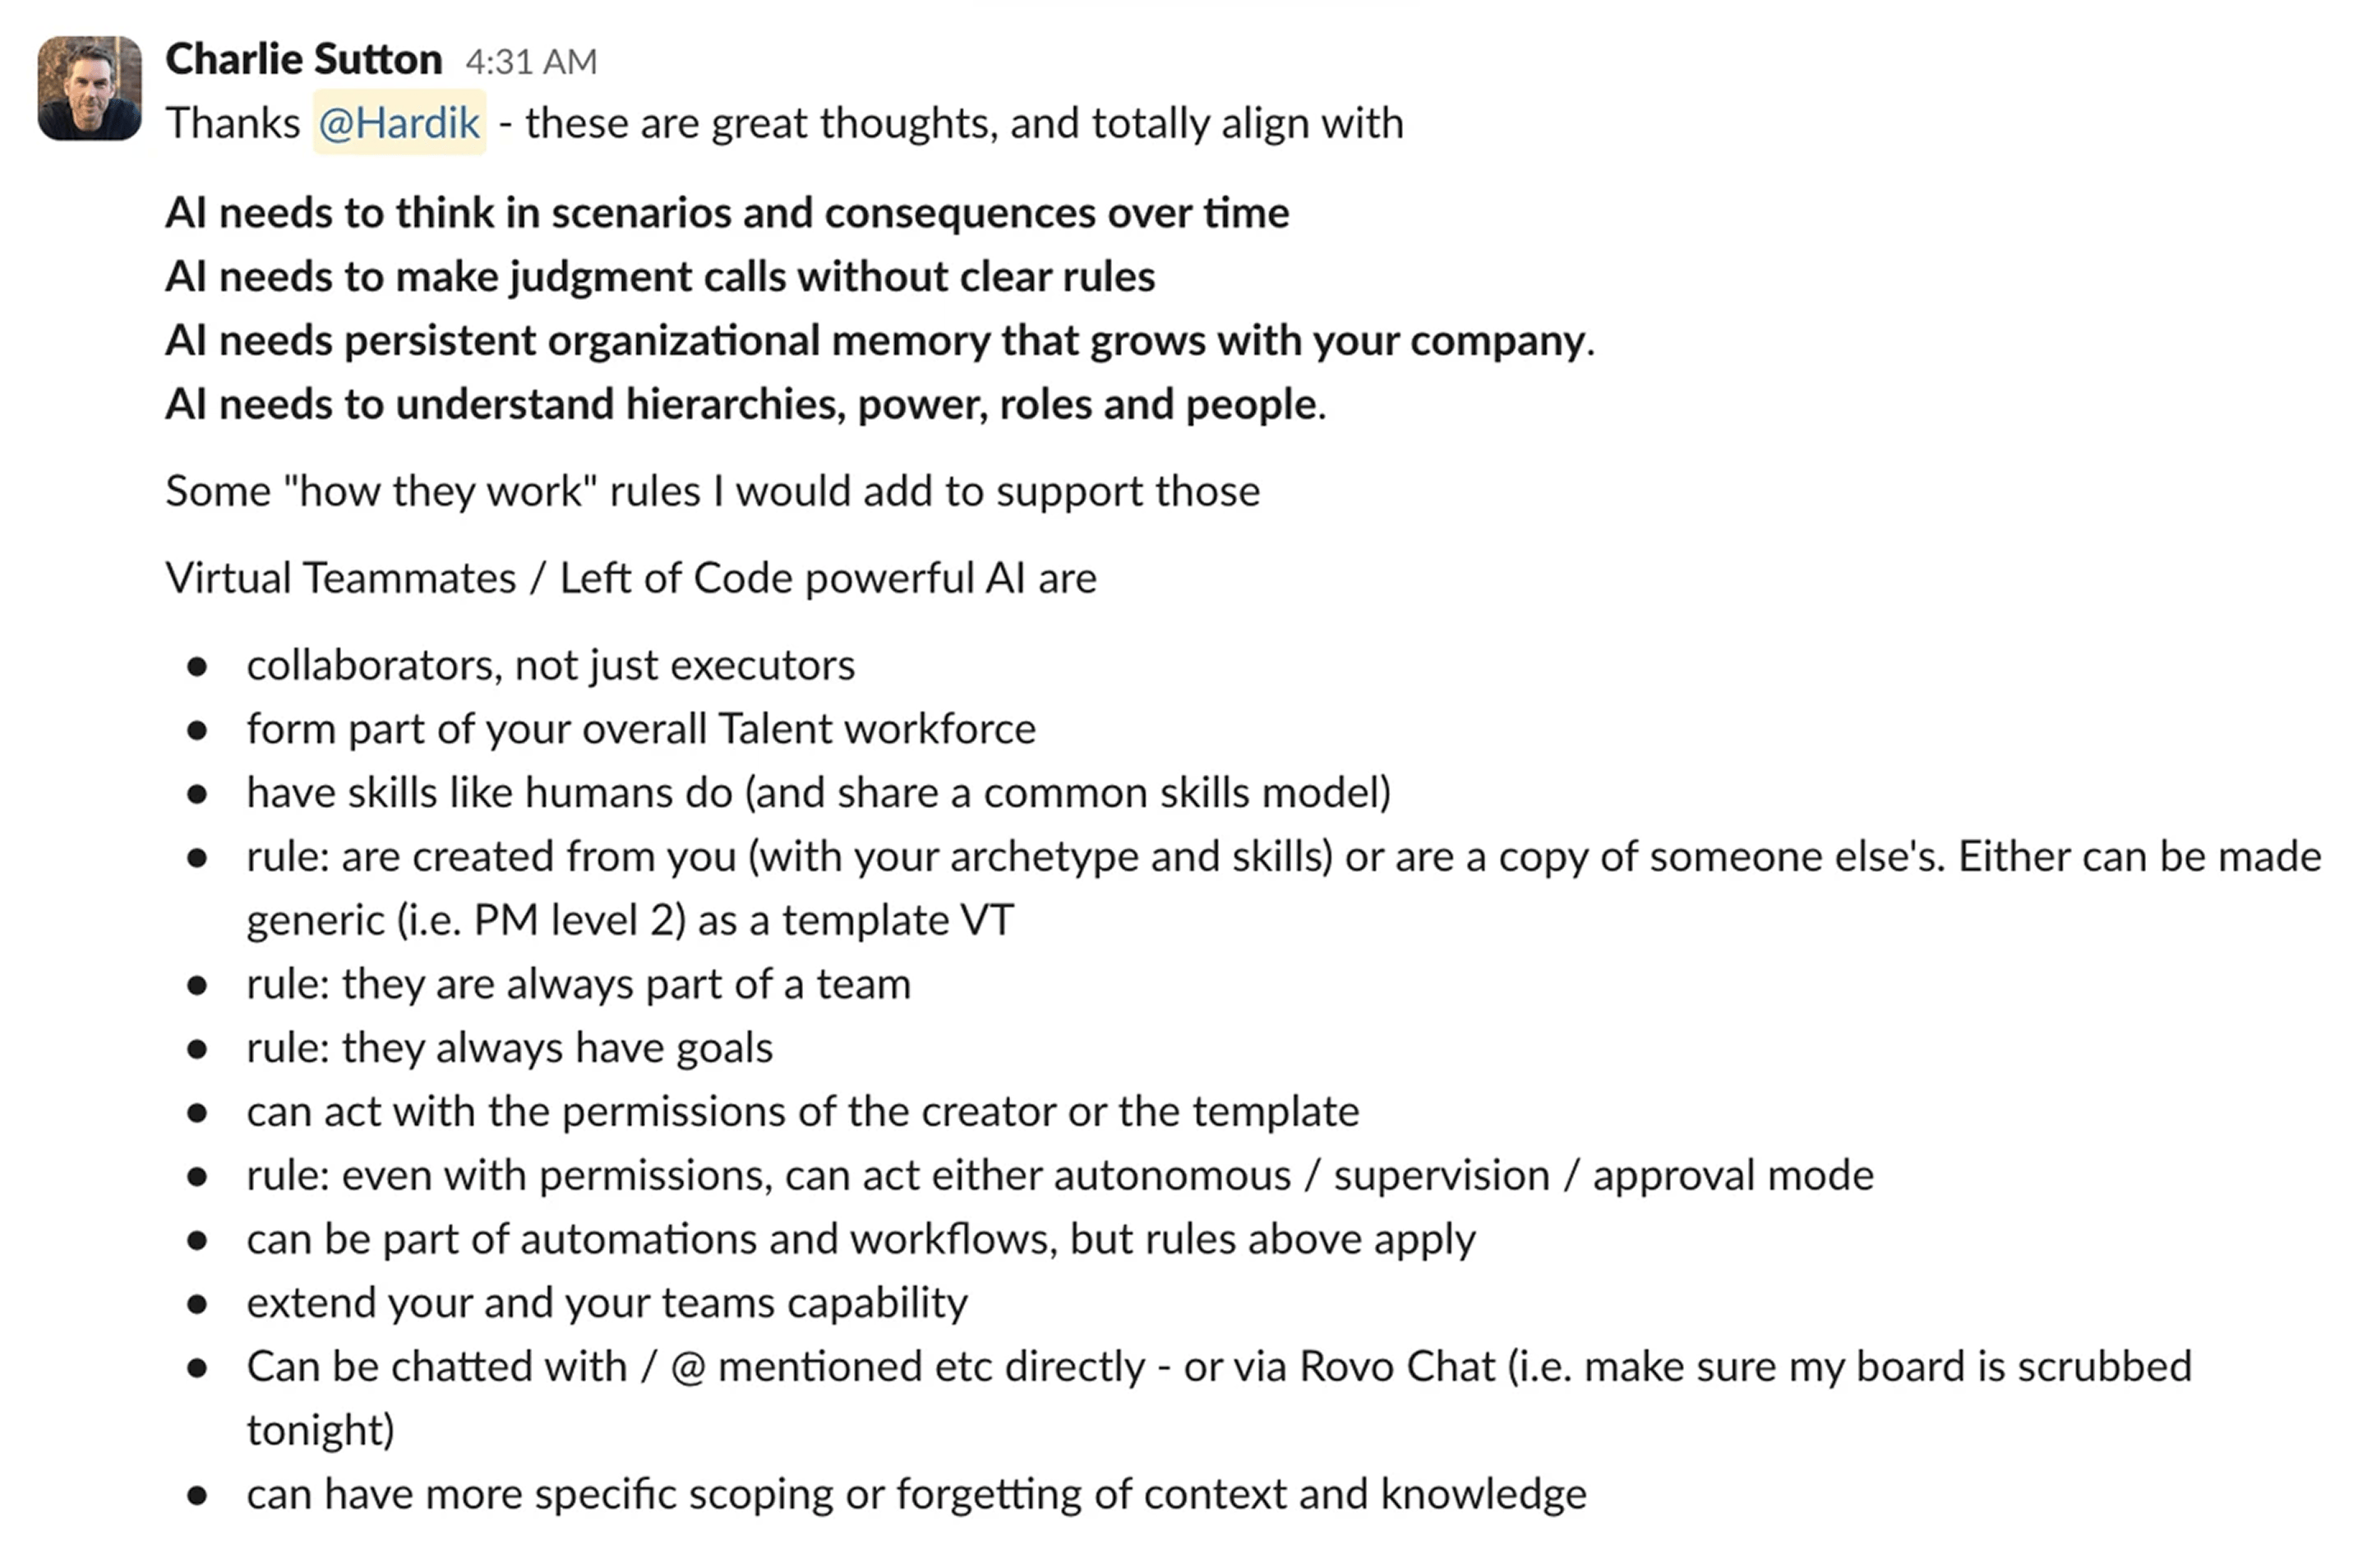The height and width of the screenshot is (1568, 2367).
Task: Click the "automations and workflows" bullet
Action: pos(860,1240)
